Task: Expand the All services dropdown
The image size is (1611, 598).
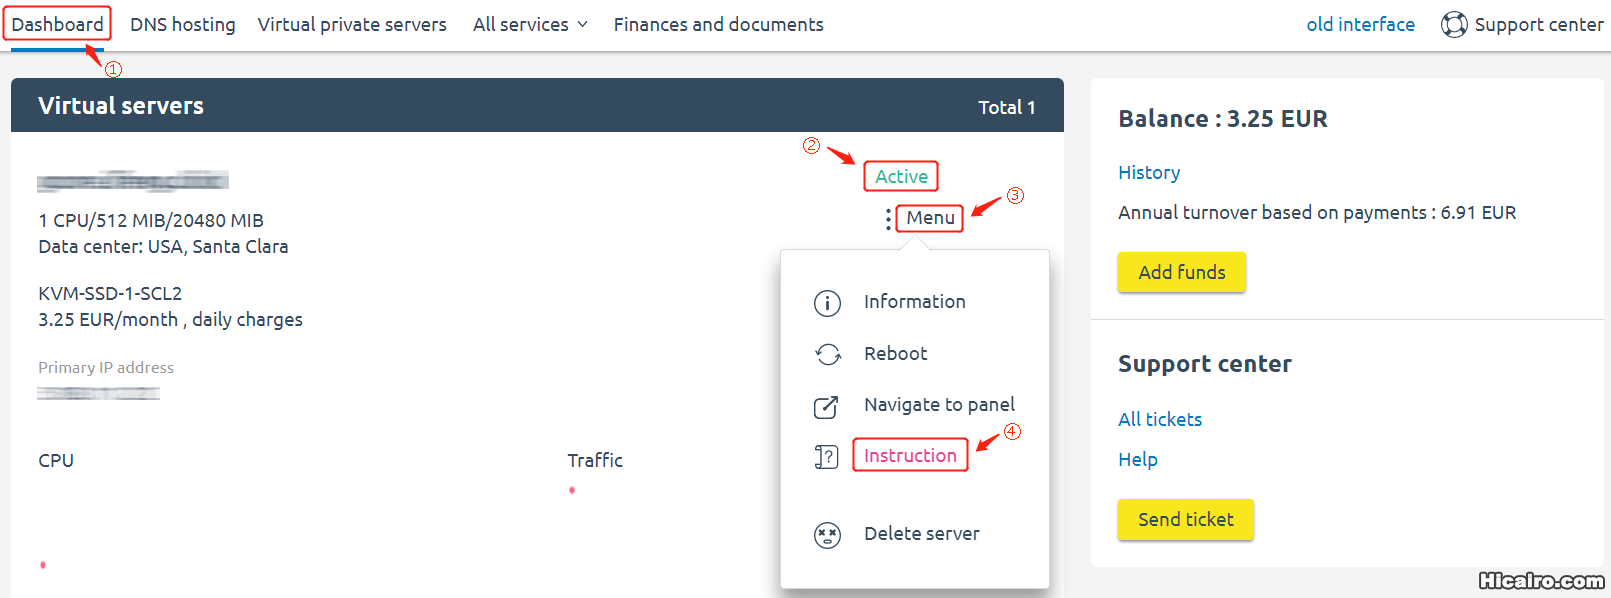Action: click(530, 25)
